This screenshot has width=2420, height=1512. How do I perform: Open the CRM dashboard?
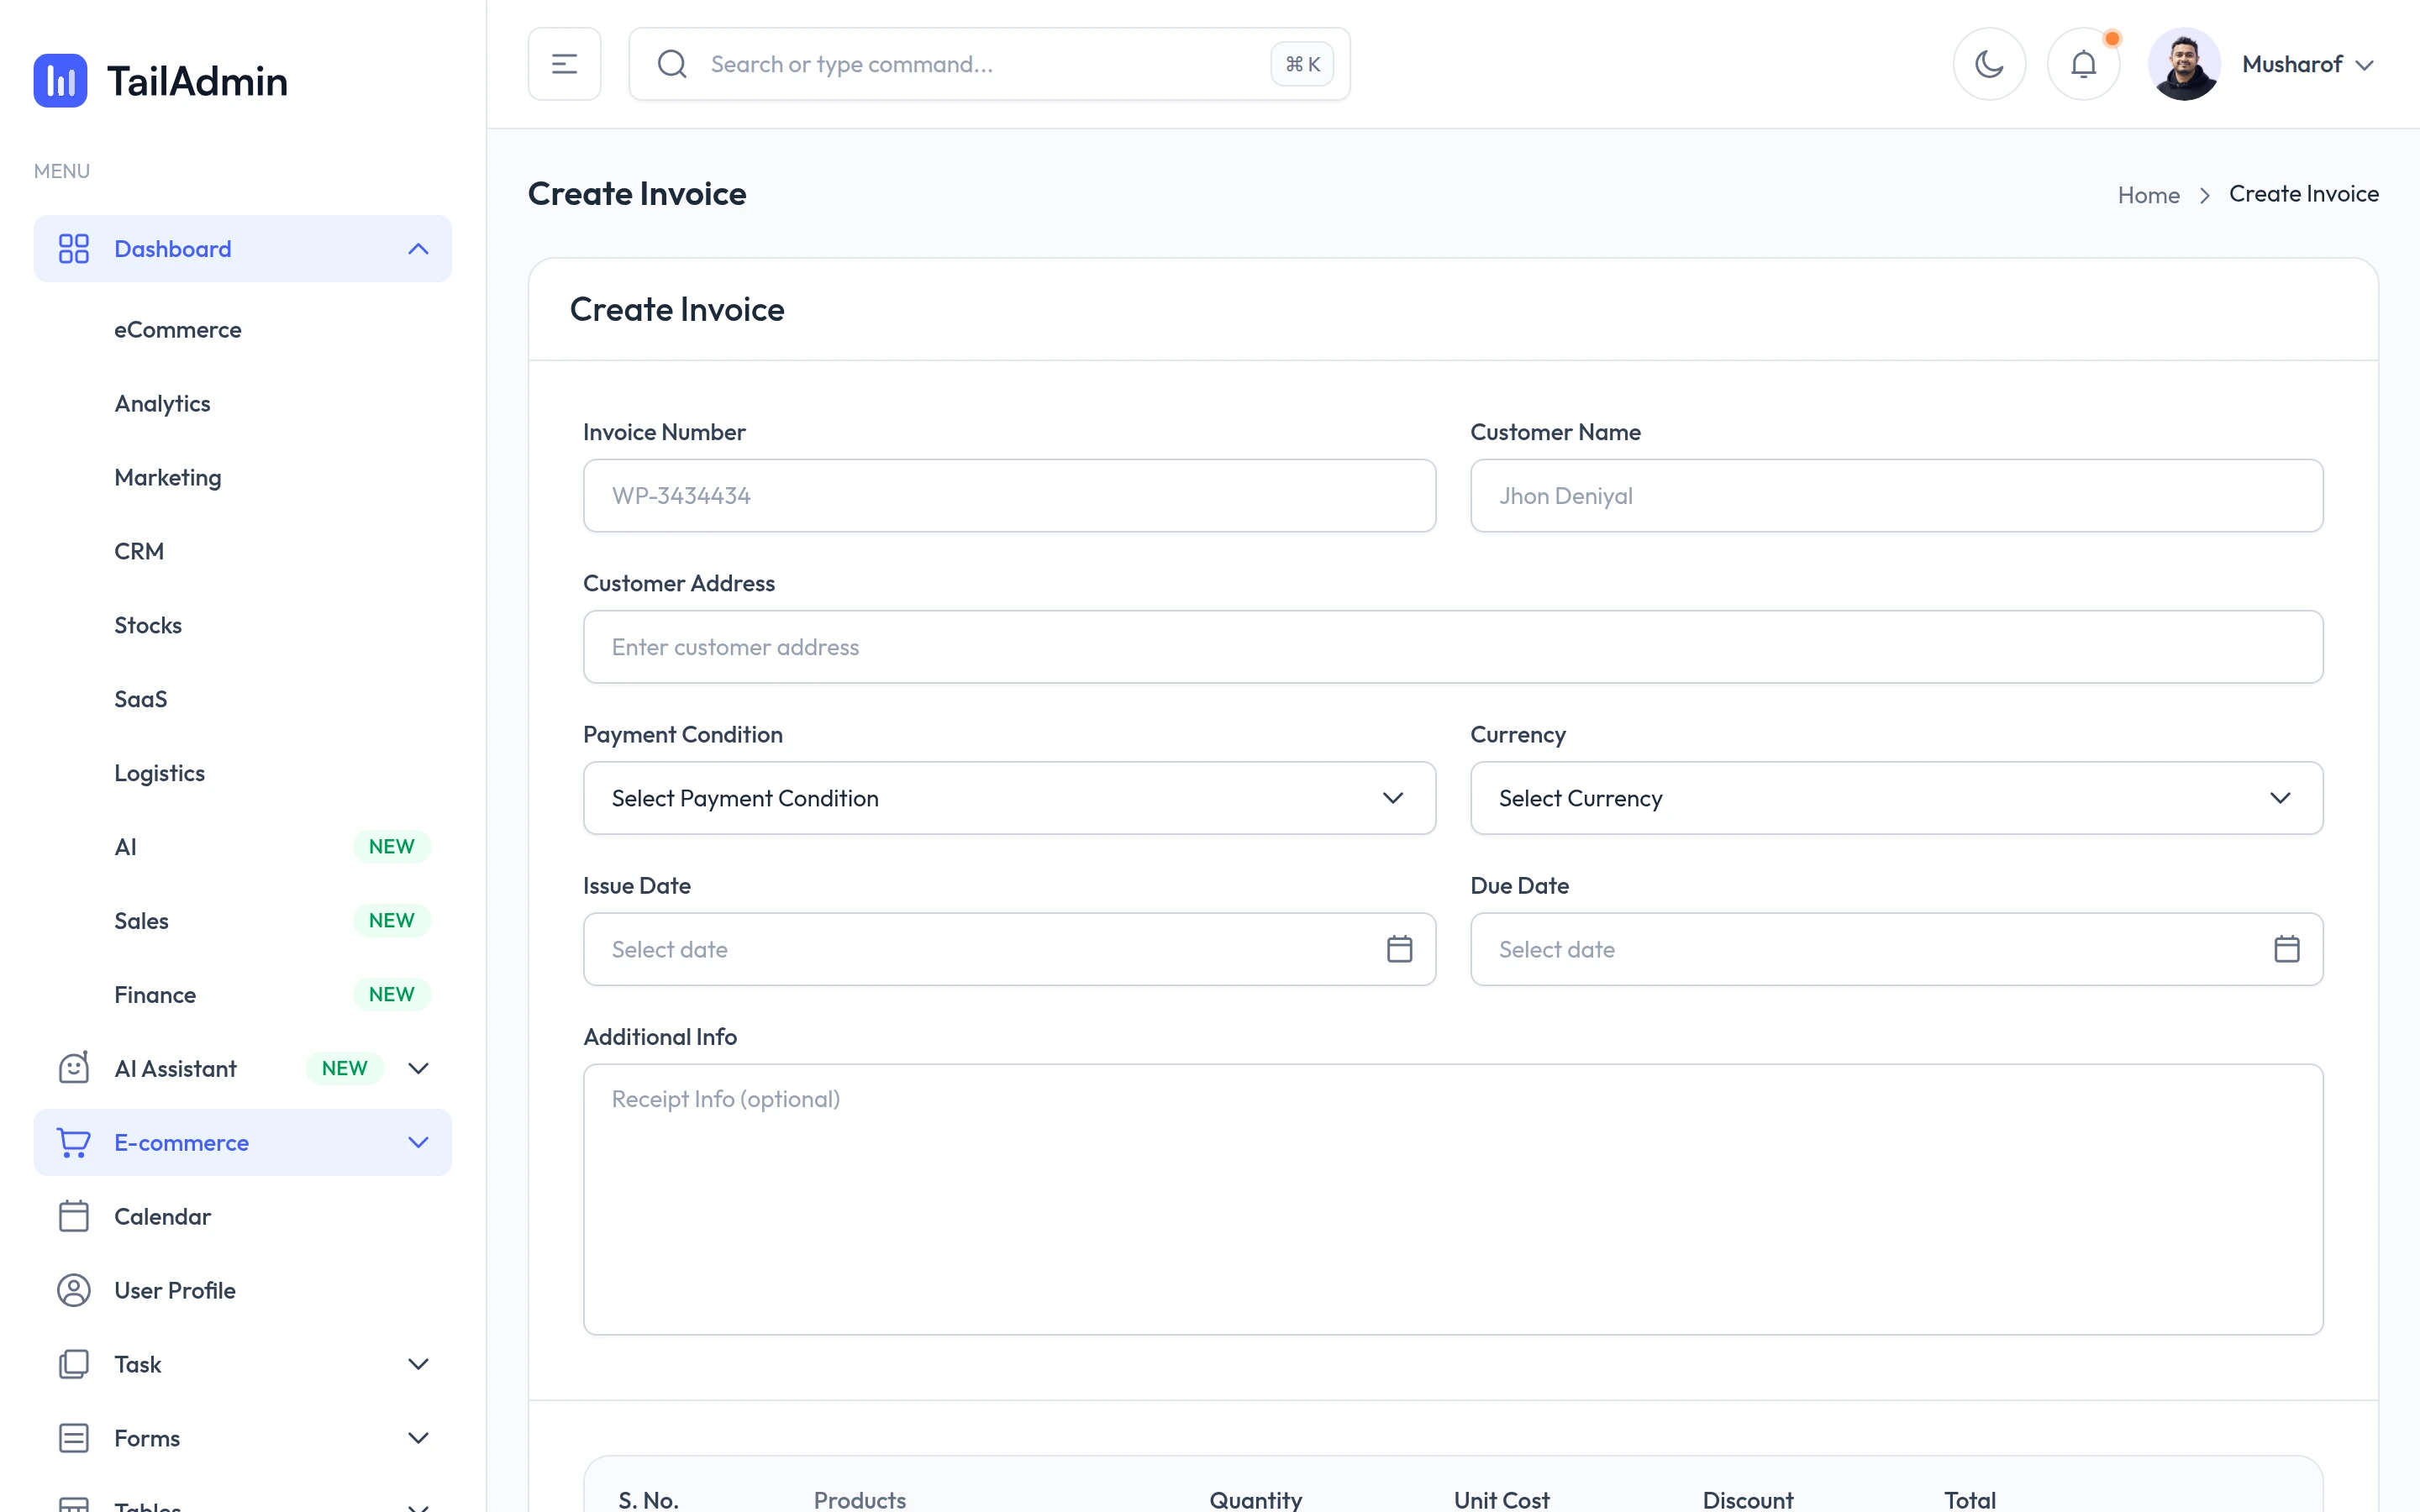click(x=139, y=552)
